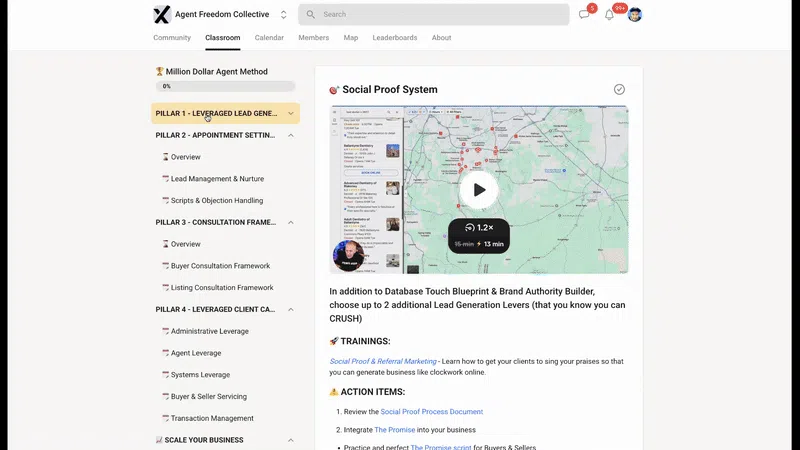Click the 0% course progress bar
Viewport: 800px width, 450px height.
[225, 86]
